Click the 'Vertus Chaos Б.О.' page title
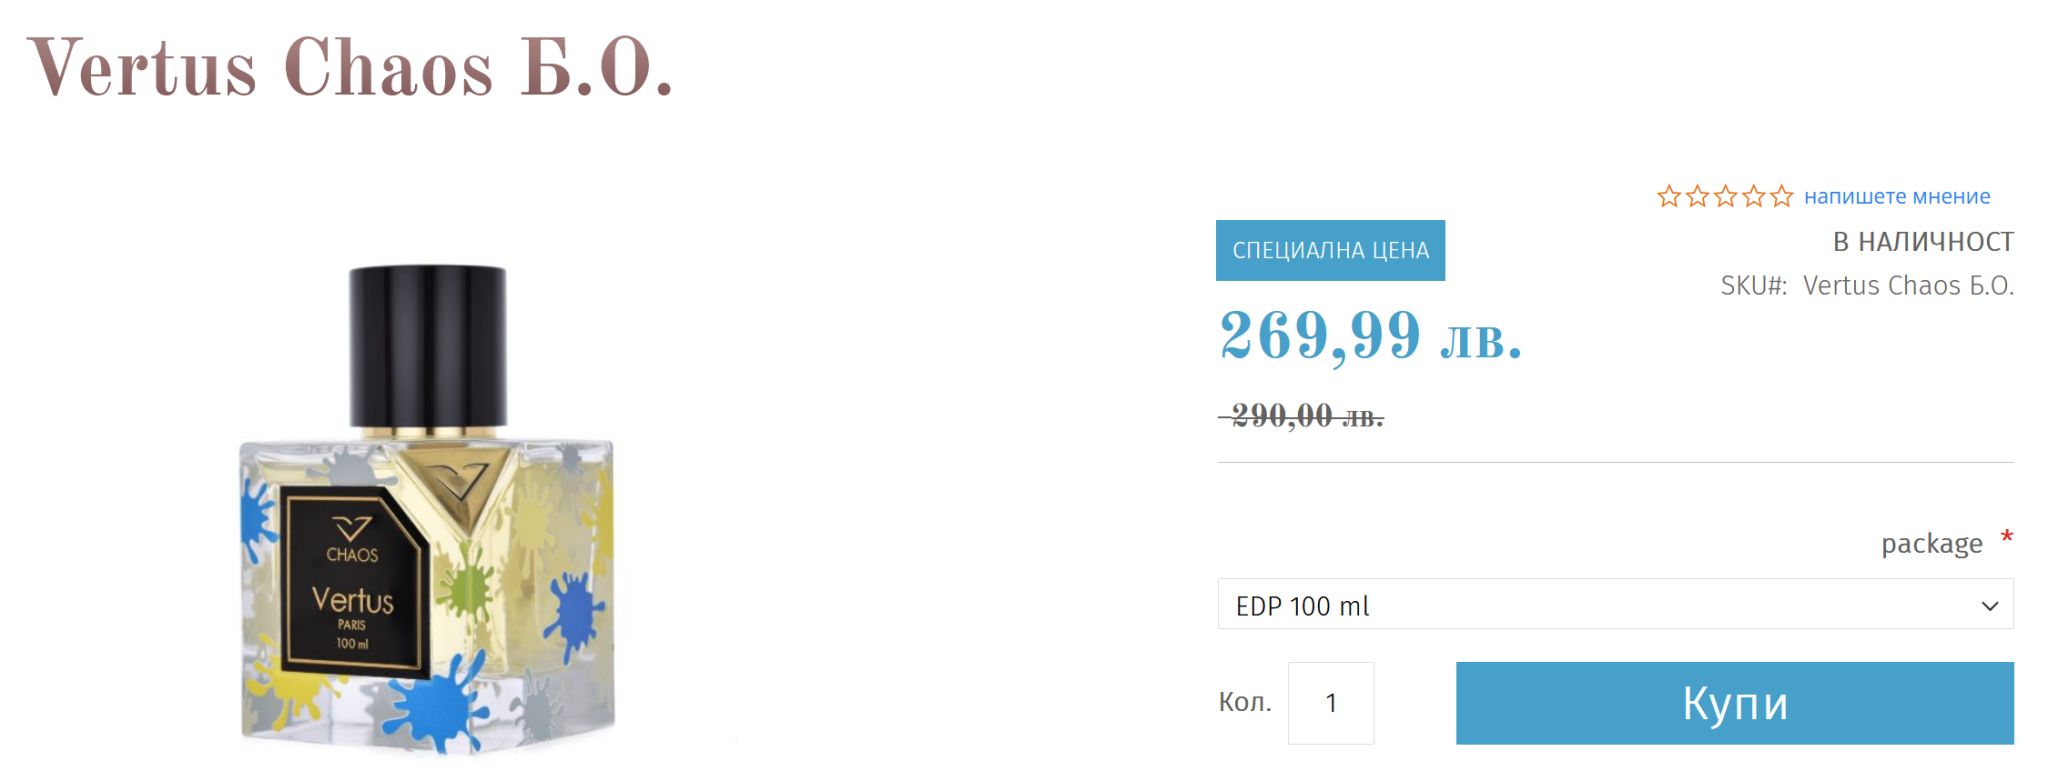The width and height of the screenshot is (2048, 781). [350, 68]
